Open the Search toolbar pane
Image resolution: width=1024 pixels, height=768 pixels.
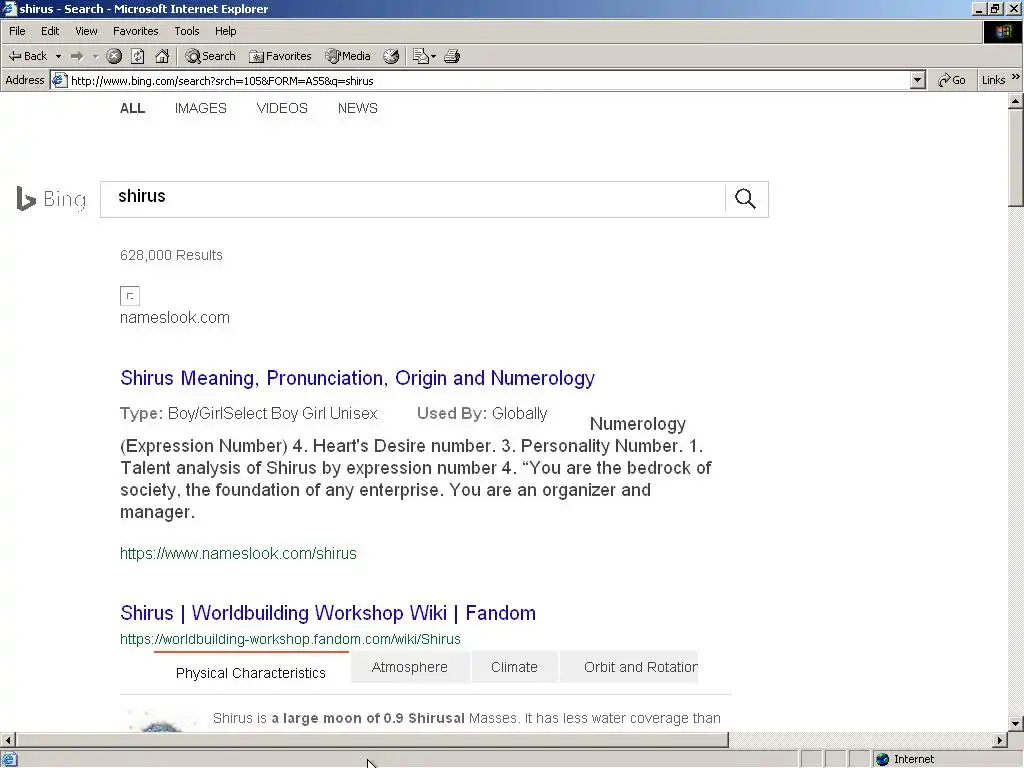[210, 56]
